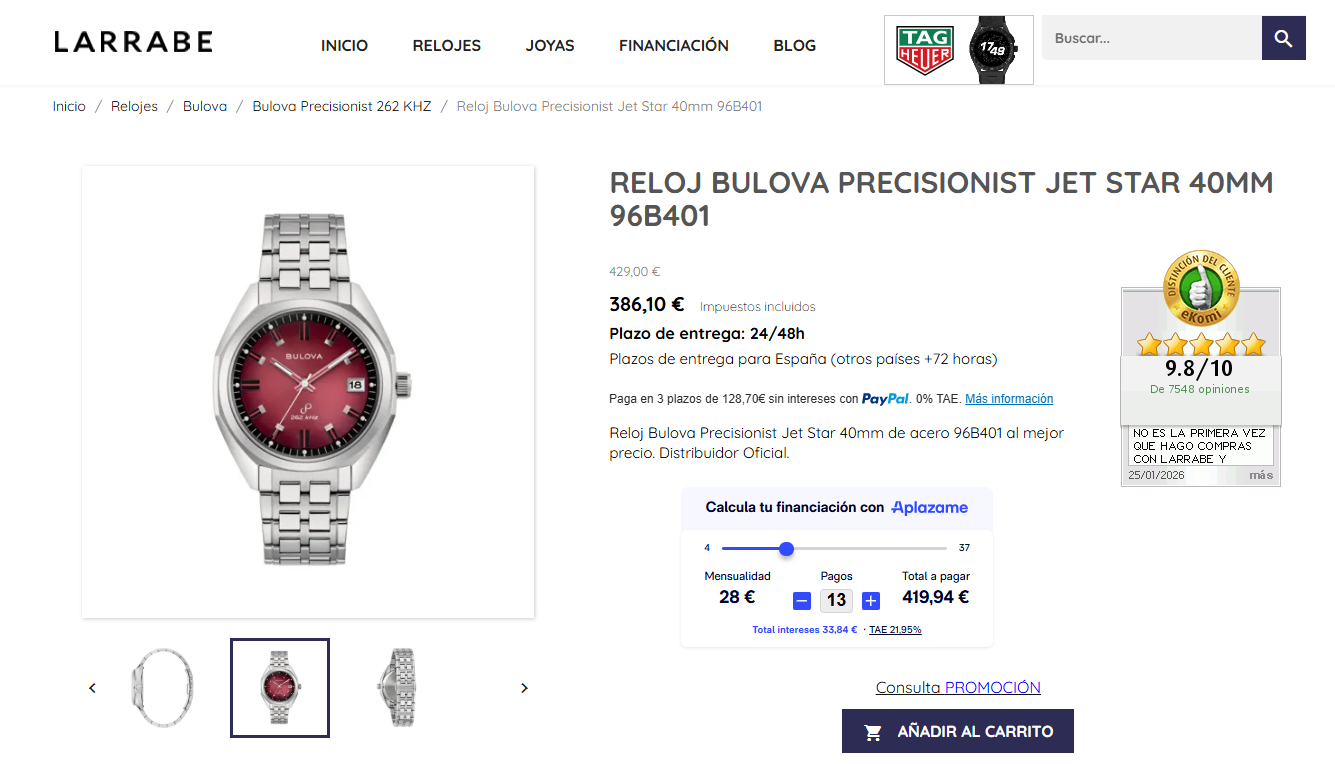
Task: Type in the Buscar search field
Action: [x=1151, y=39]
